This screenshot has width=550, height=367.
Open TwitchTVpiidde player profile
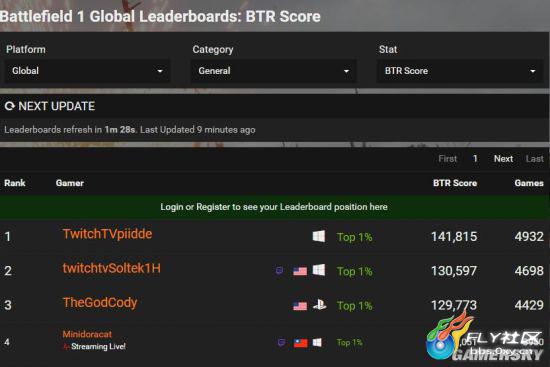pos(107,234)
